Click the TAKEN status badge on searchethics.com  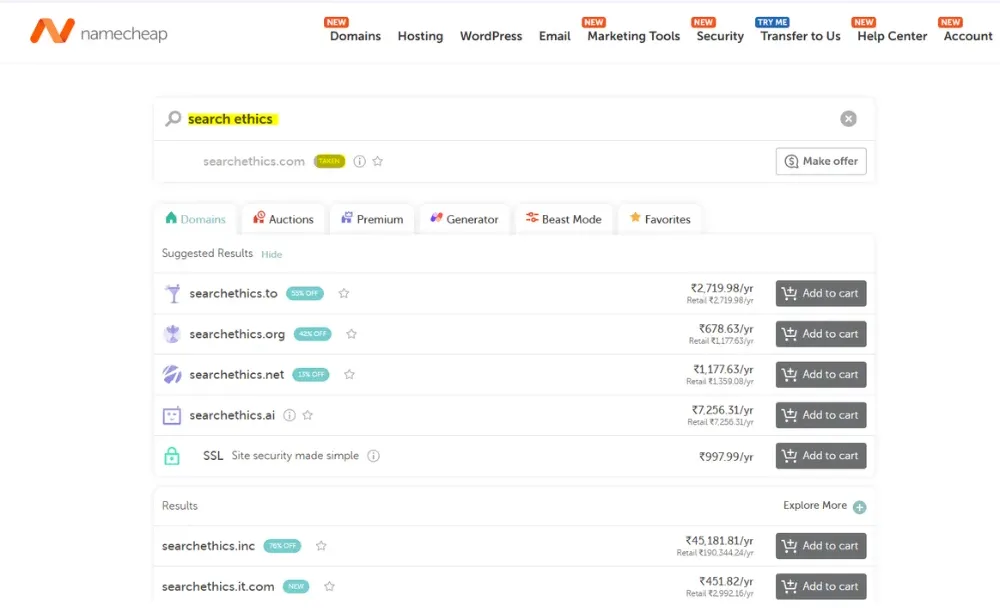click(x=329, y=160)
